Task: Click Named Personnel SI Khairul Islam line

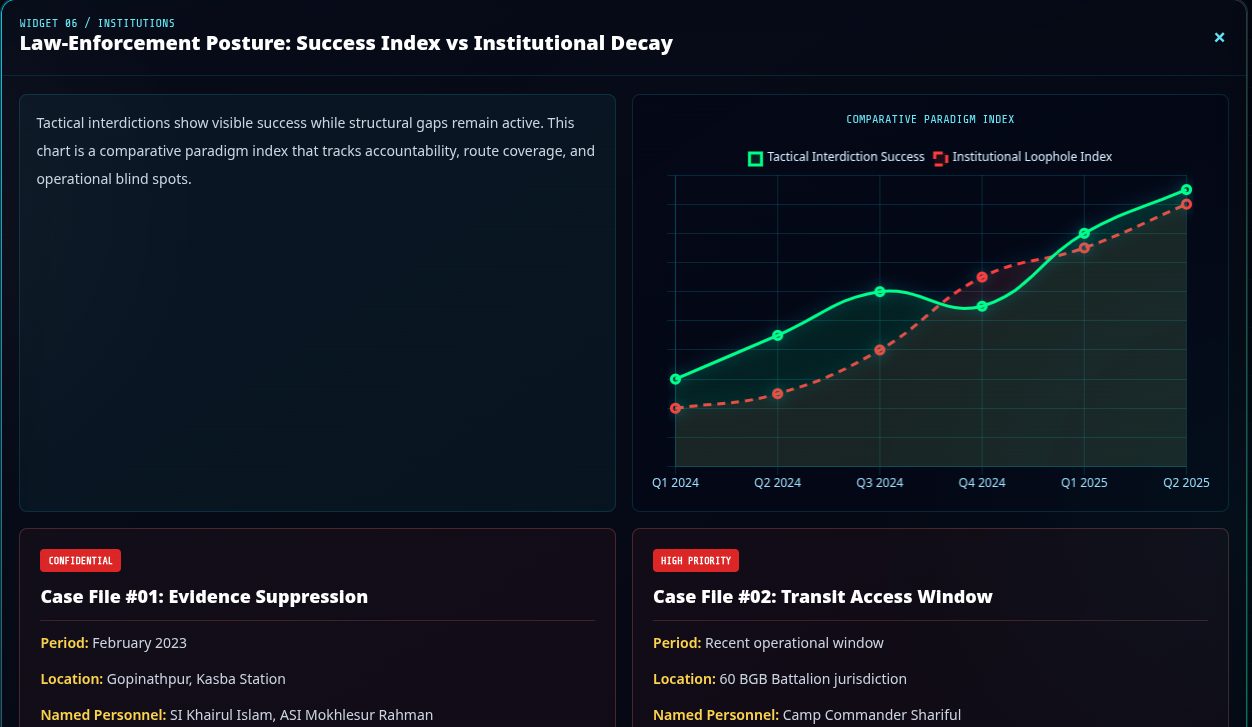Action: coord(237,715)
